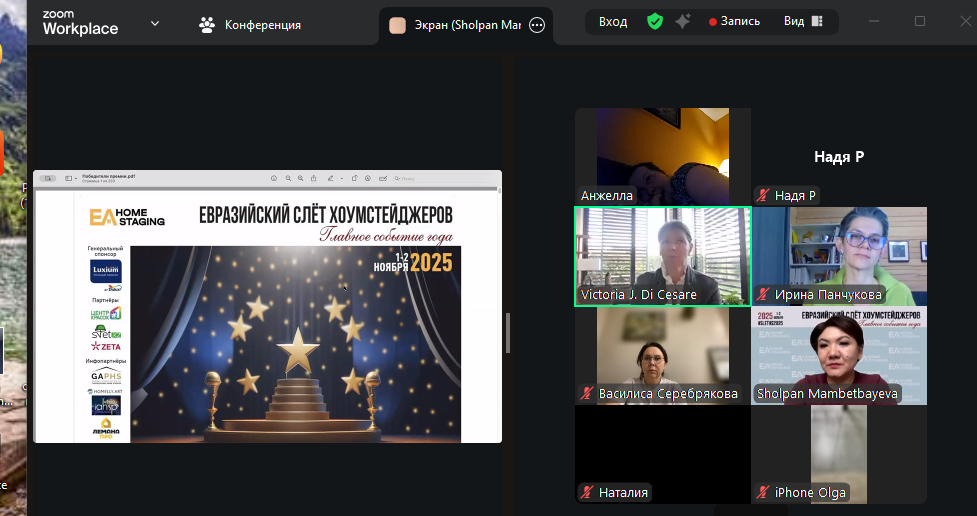Click the zoom out magnifier in PDF toolbar

288,178
